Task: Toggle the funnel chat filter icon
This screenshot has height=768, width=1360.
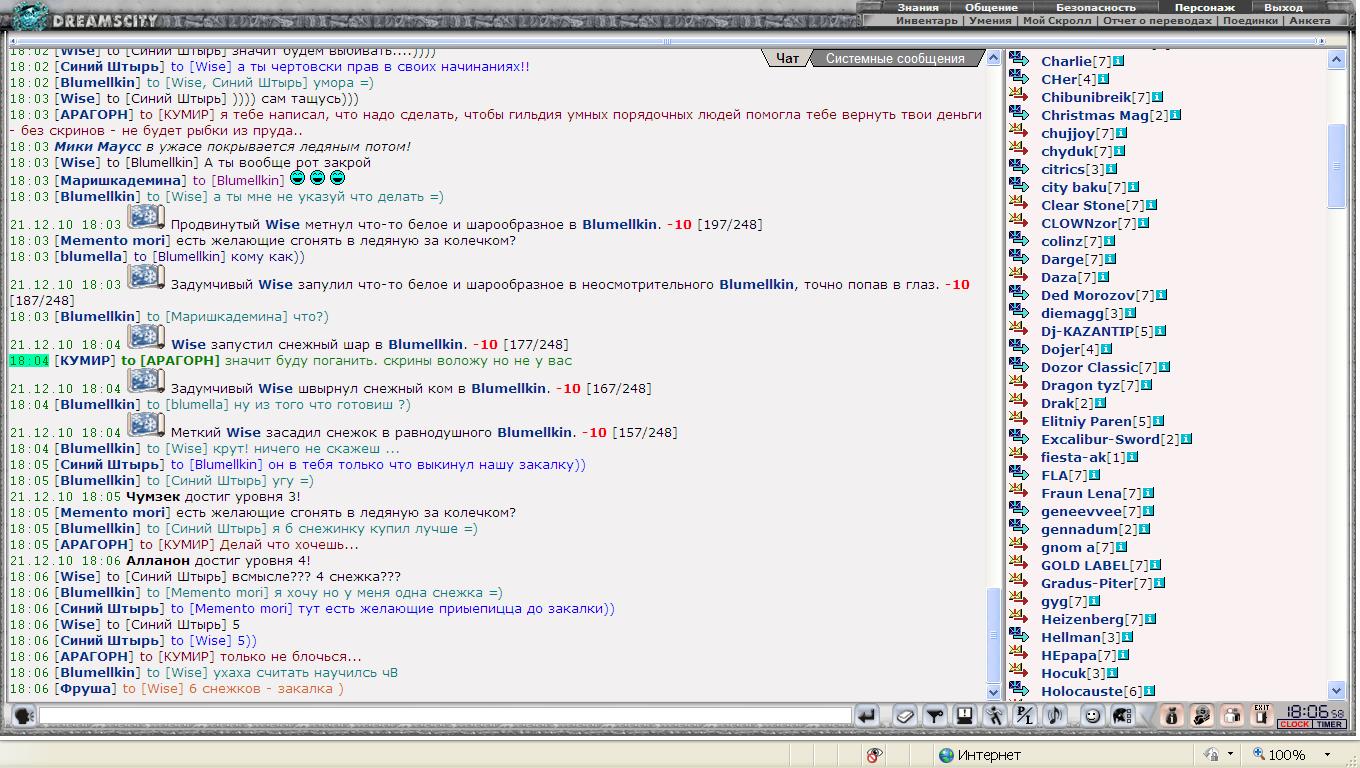Action: tap(934, 716)
